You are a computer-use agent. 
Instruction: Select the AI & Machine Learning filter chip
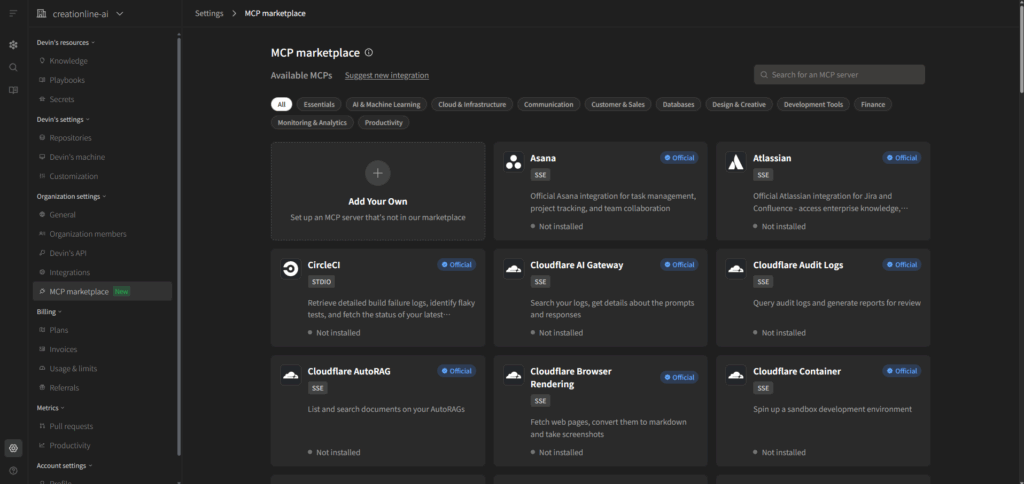click(x=386, y=104)
